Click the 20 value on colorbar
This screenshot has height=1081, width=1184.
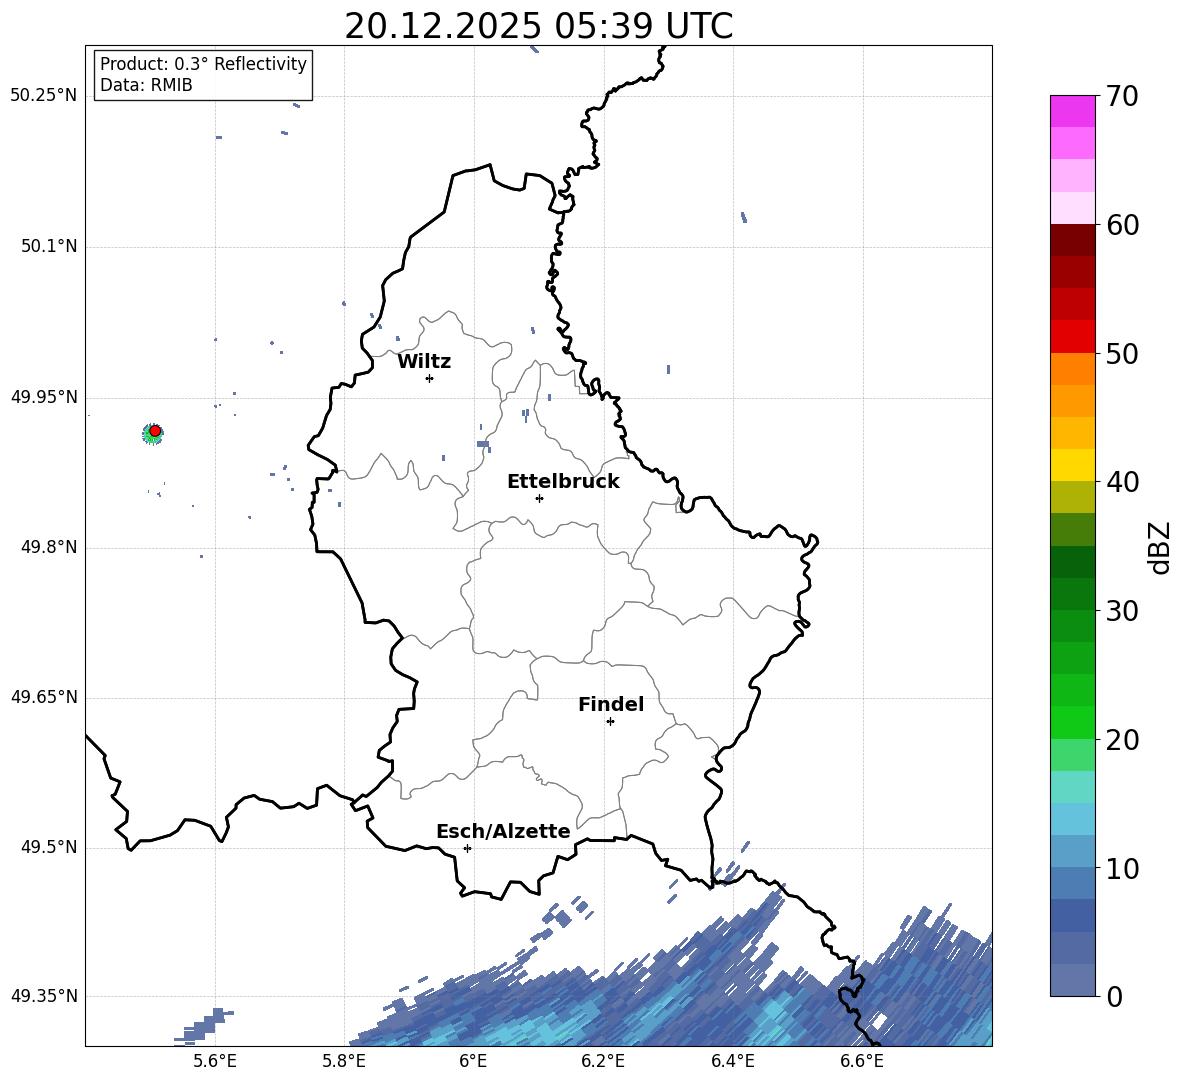[1122, 740]
